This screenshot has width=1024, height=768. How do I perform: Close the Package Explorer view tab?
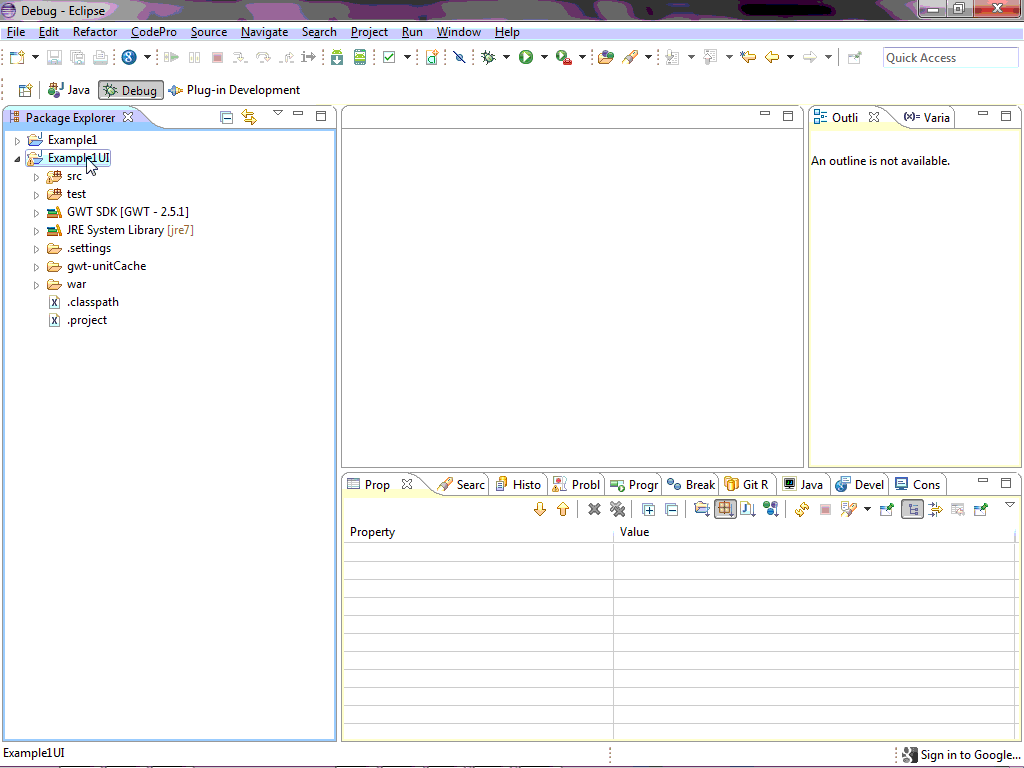[x=128, y=117]
